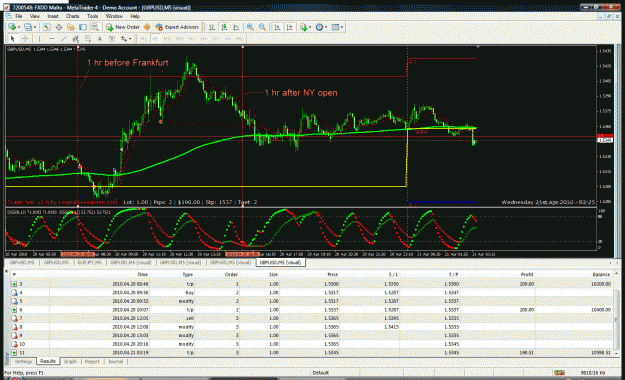Select the '1 hr after NY open' chart label

pos(301,93)
